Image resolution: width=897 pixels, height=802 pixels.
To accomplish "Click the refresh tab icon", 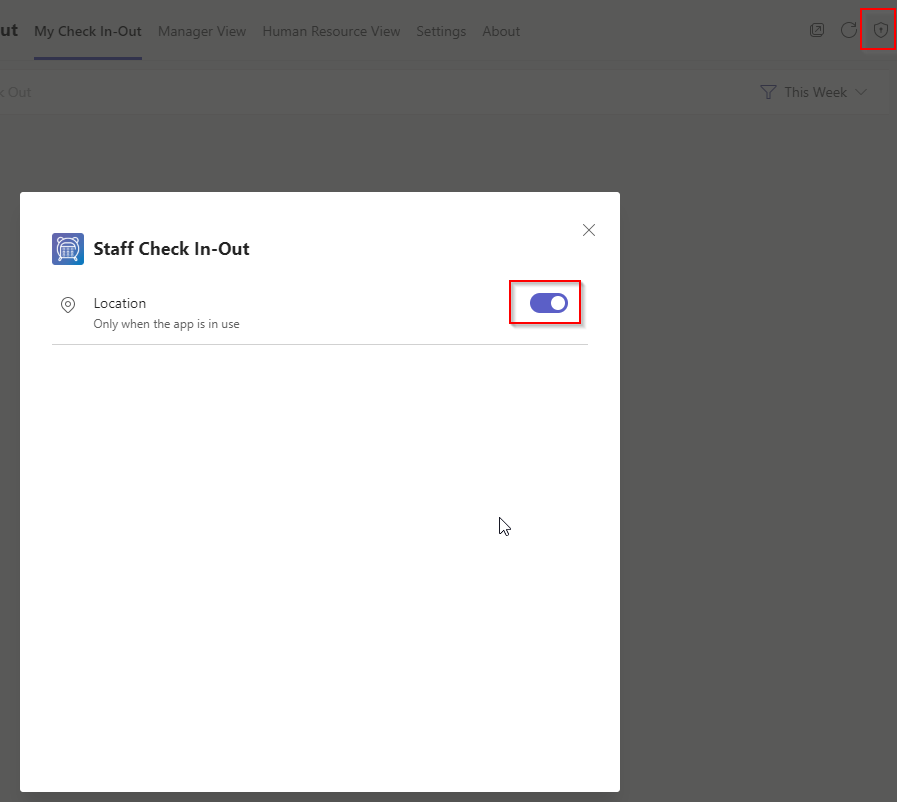I will (x=848, y=30).
